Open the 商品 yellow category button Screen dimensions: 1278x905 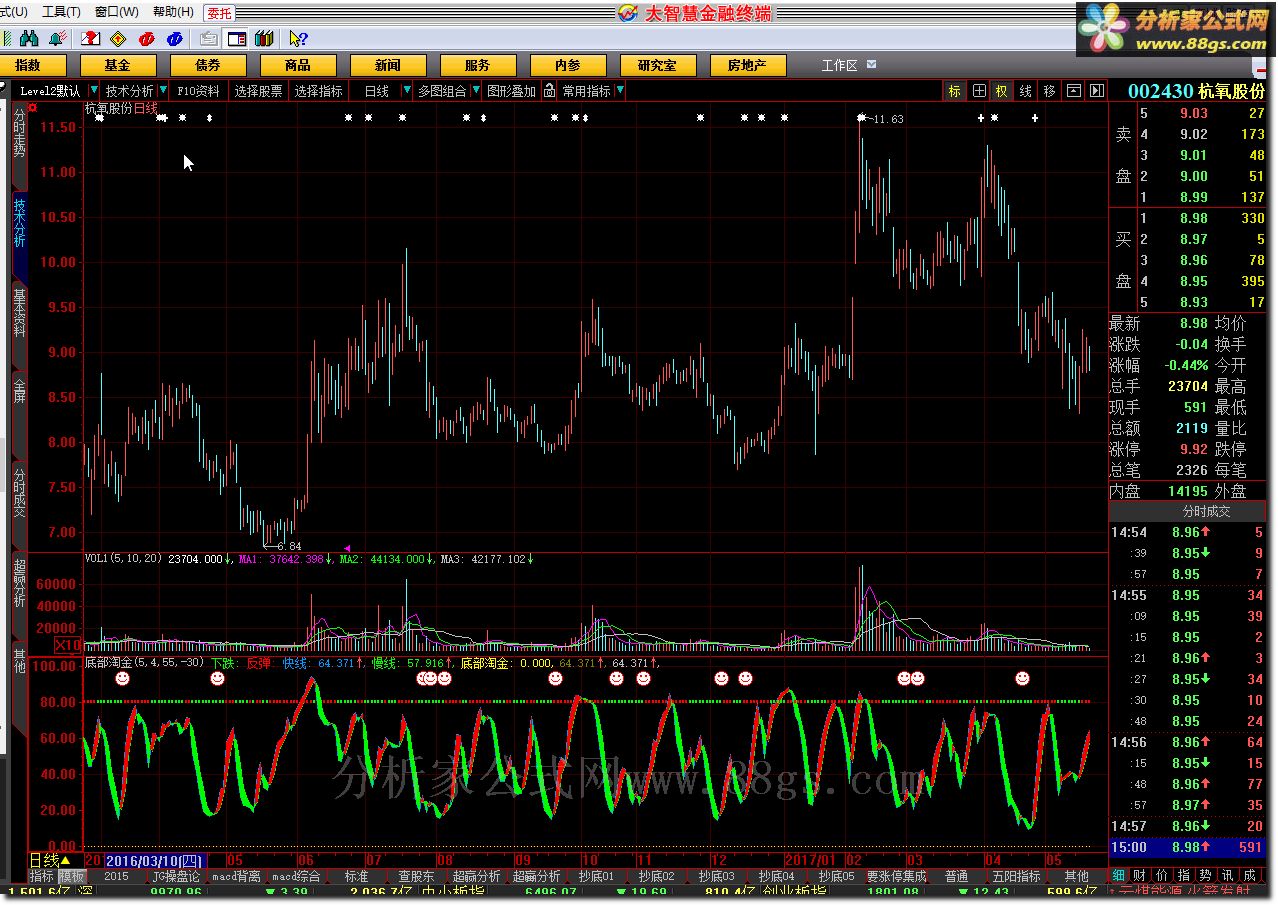(x=298, y=66)
